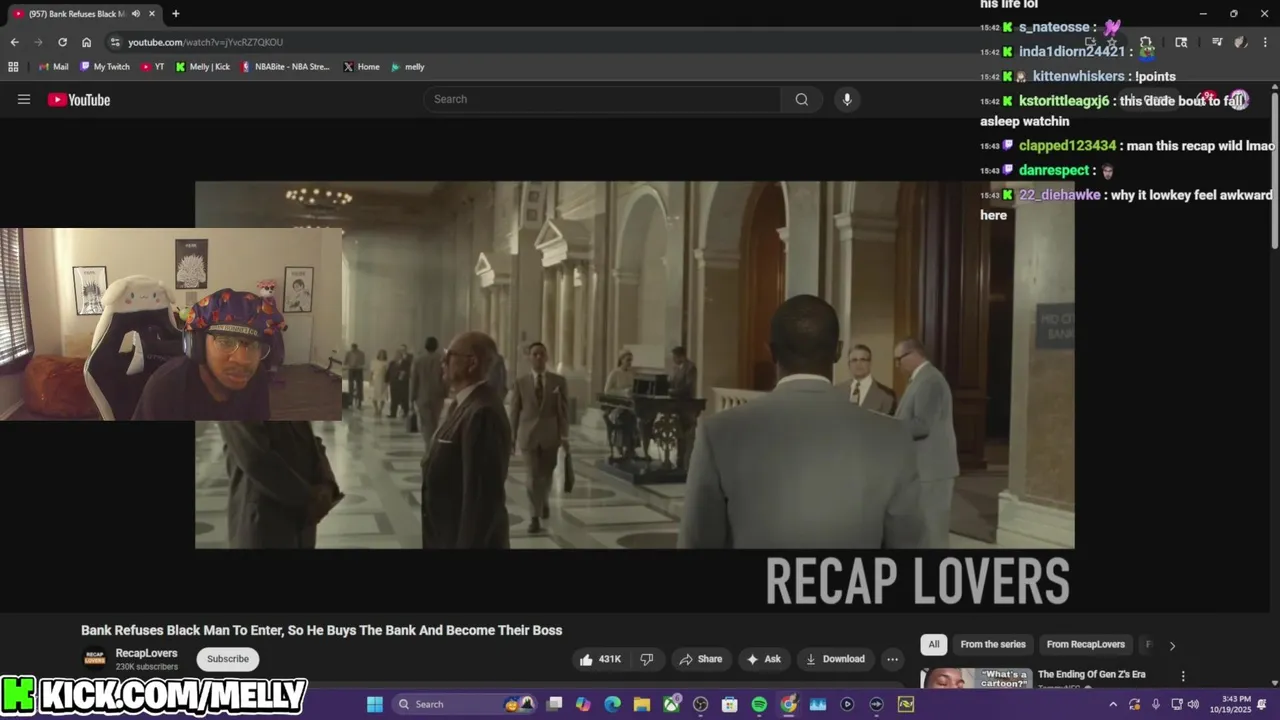Open the browser profile avatar

[x=1240, y=42]
